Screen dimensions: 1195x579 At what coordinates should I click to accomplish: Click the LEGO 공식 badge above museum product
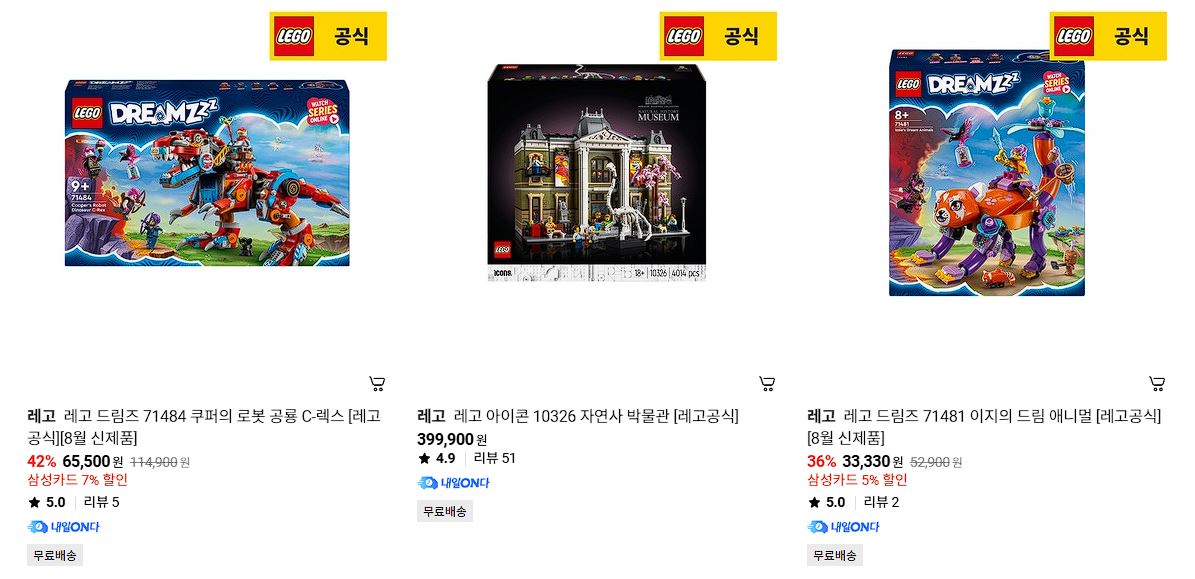(x=719, y=36)
